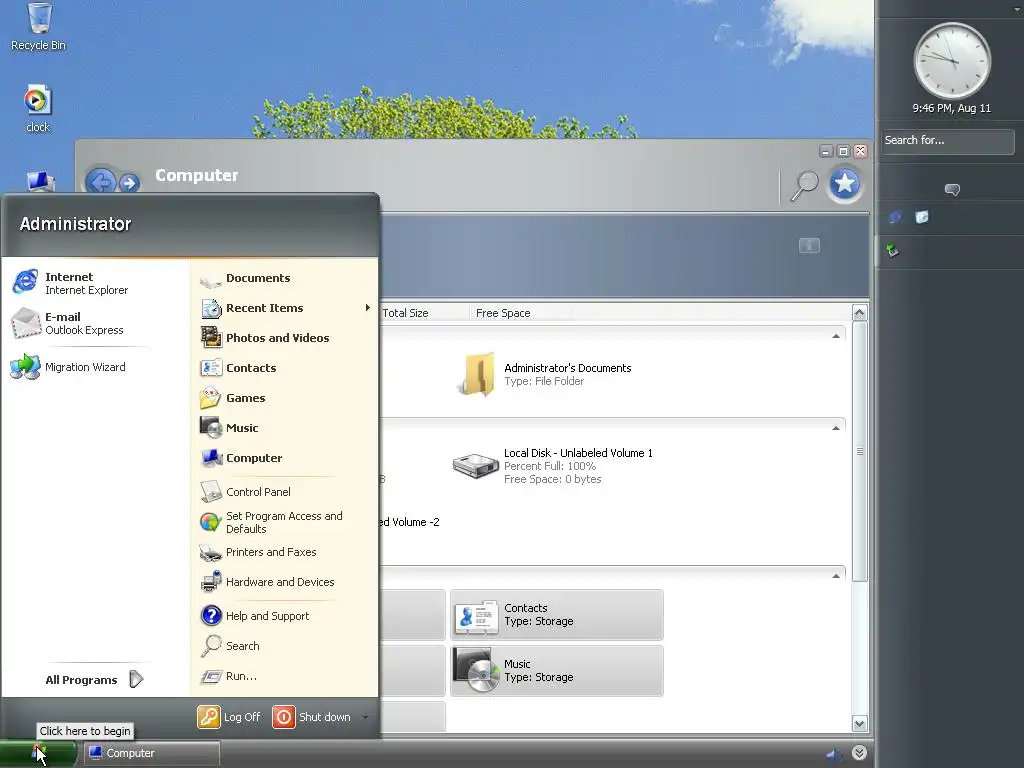
Task: Click the scrollbar up arrow in the Computer window
Action: pyautogui.click(x=859, y=313)
